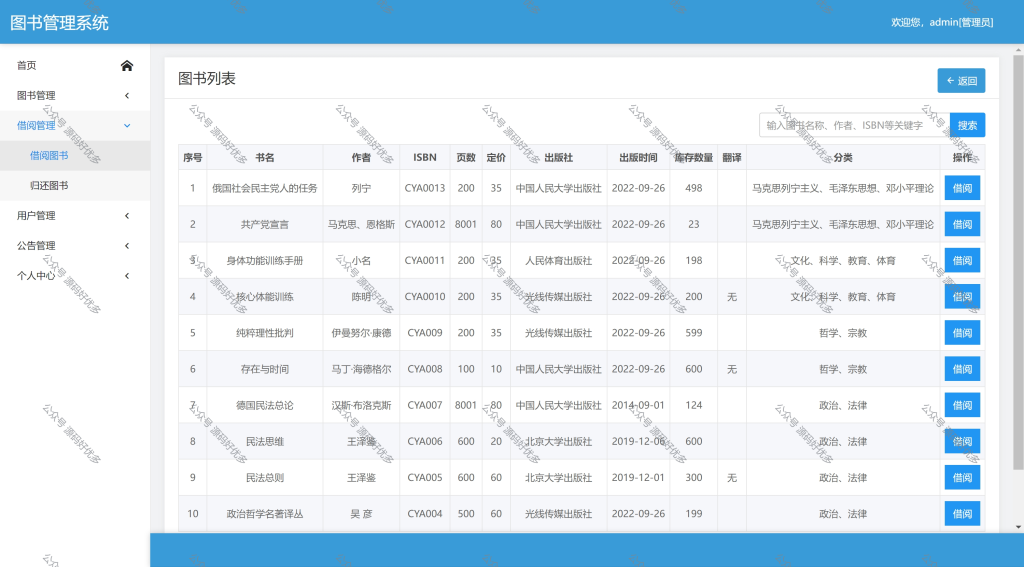Viewport: 1024px width, 567px height.
Task: Expand the 公告管理 menu chevron
Action: tap(127, 246)
